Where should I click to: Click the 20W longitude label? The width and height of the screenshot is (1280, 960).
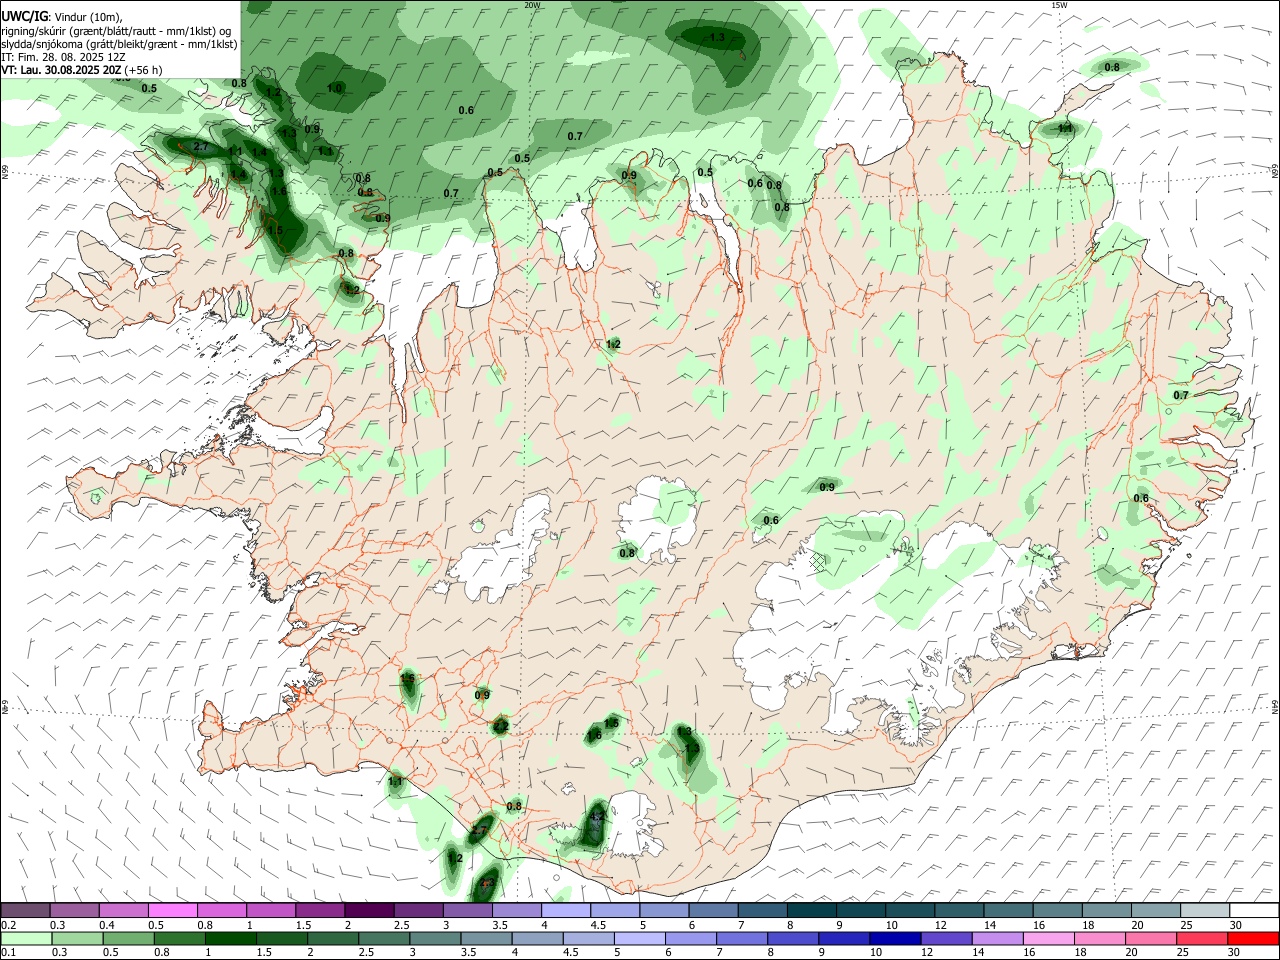pos(532,5)
